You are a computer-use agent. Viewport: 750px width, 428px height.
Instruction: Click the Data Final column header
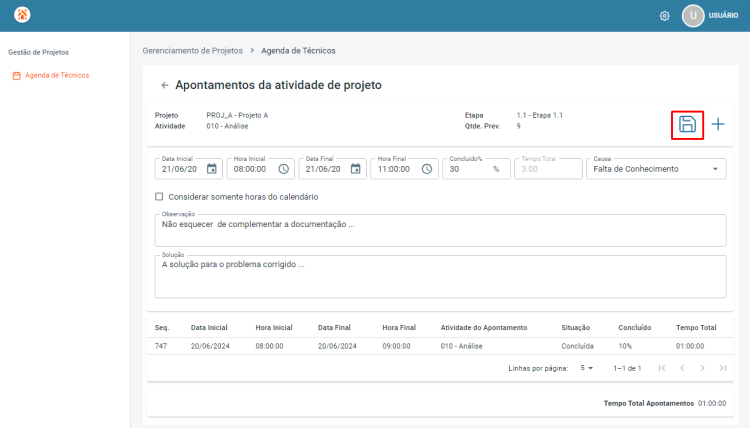click(x=334, y=328)
